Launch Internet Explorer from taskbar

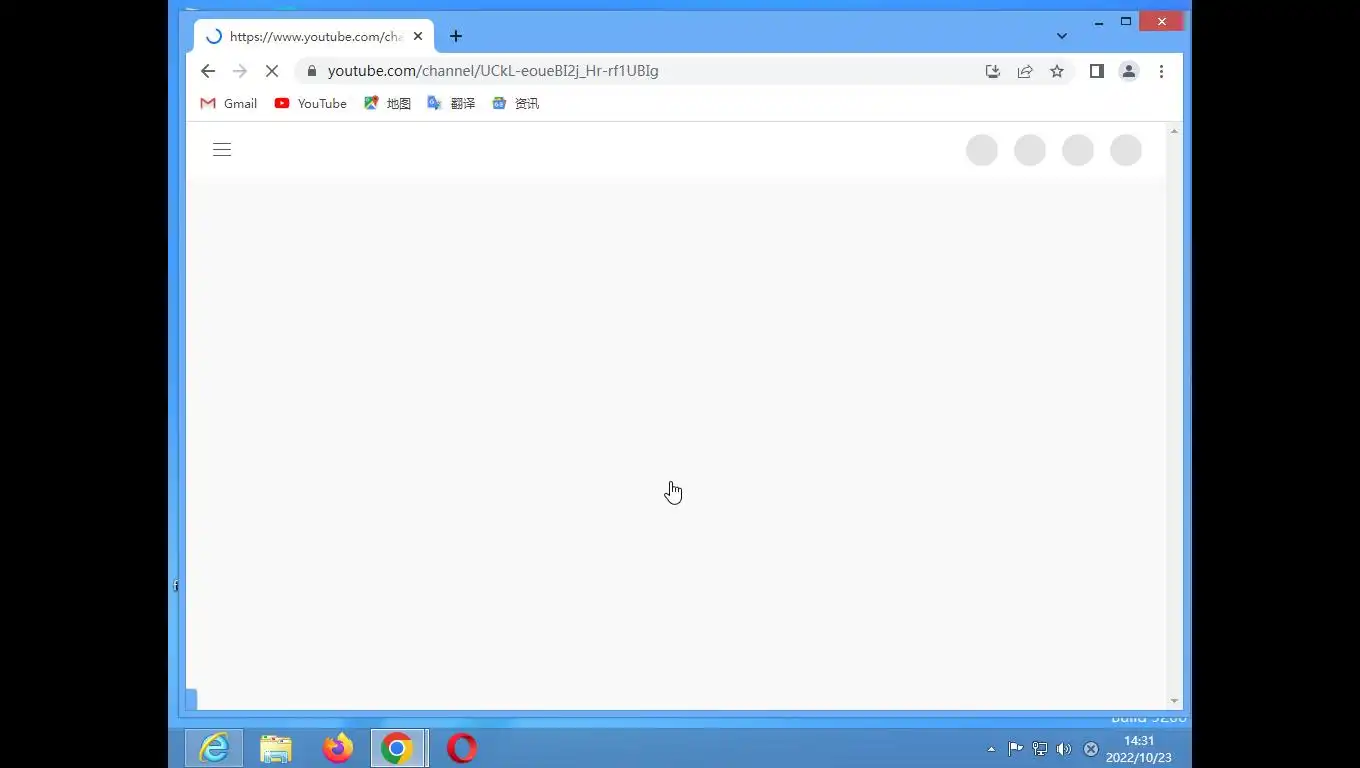click(x=214, y=748)
